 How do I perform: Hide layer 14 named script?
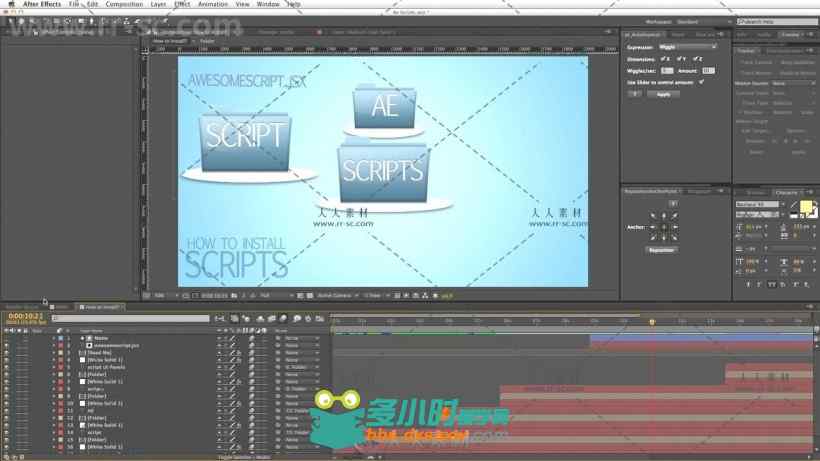[x=6, y=433]
